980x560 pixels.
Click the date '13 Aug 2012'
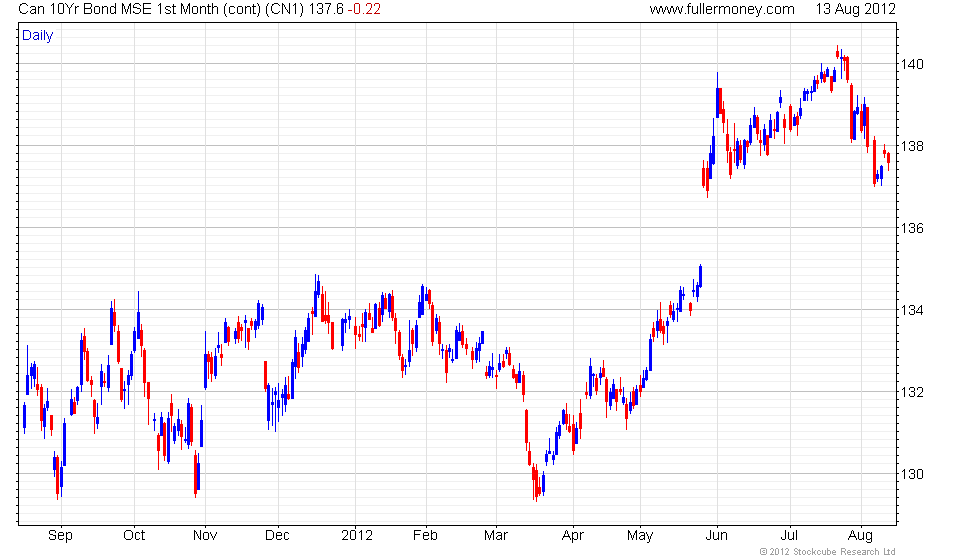(x=856, y=9)
